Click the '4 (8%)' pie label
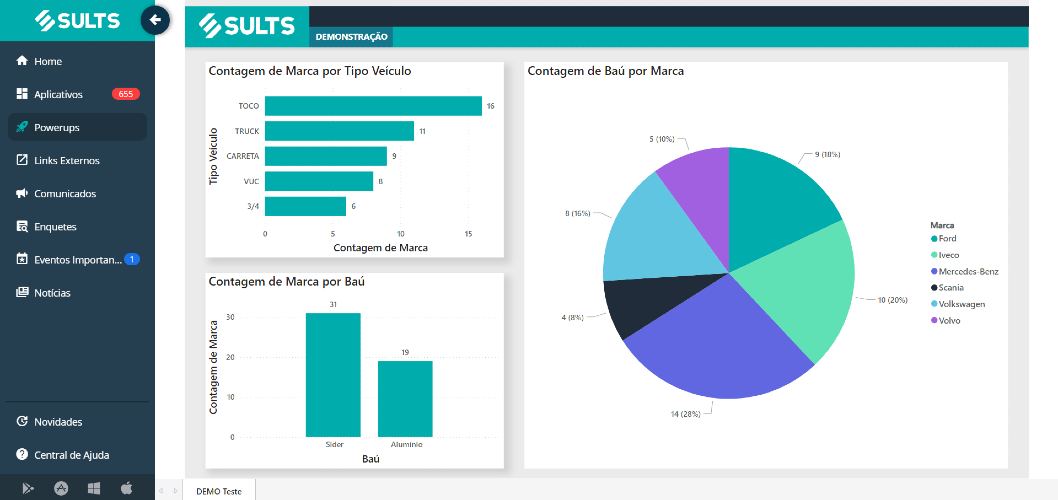Screen dimensions: 1058x500 (573, 316)
